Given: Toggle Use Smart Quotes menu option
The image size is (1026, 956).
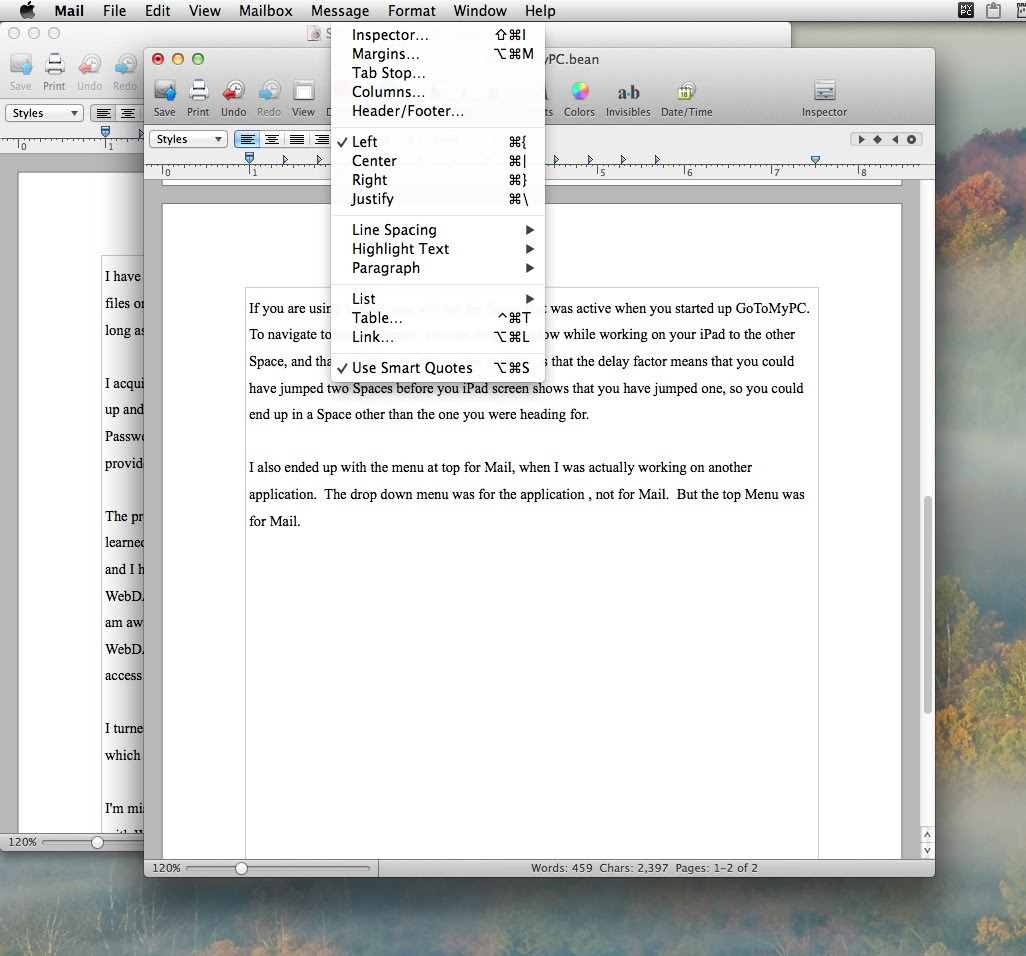Looking at the screenshot, I should click(x=438, y=368).
